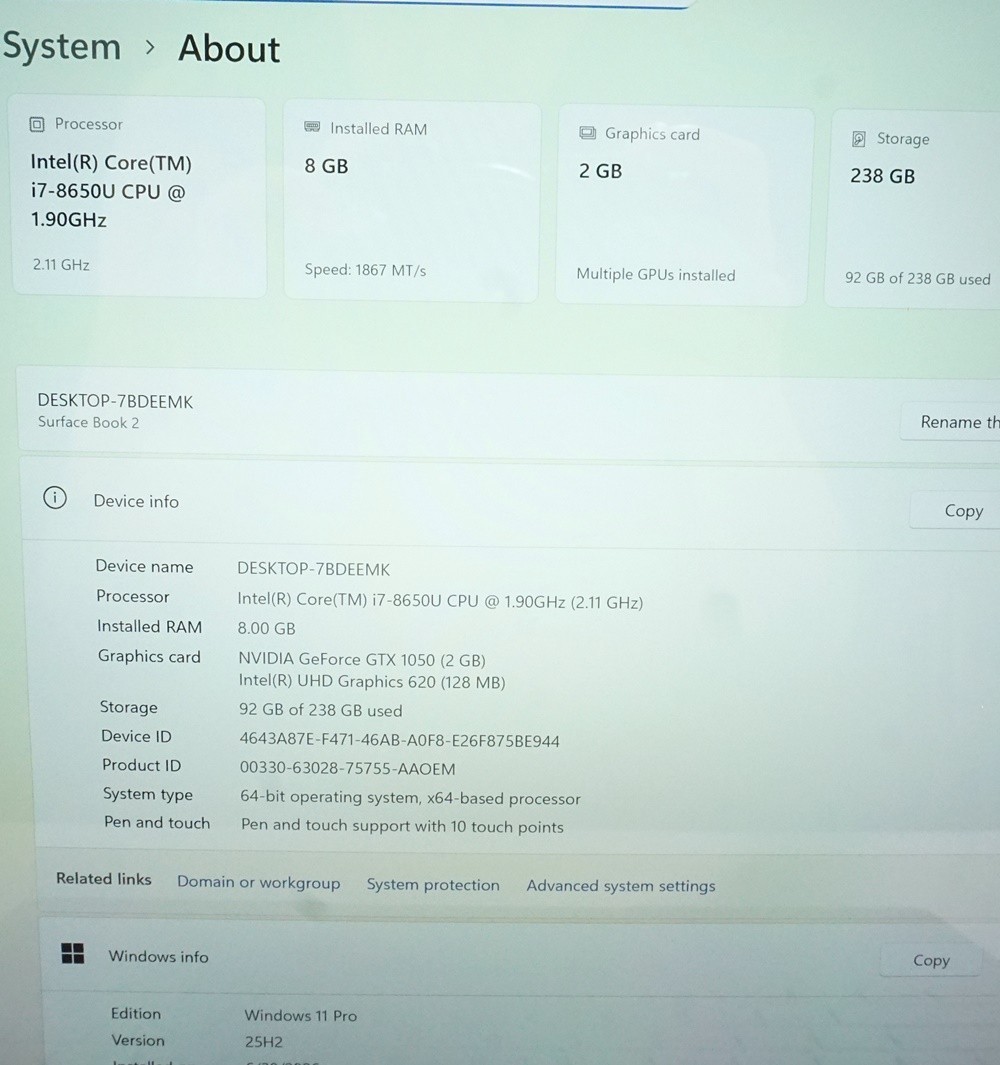Open Domain or workgroup link
The width and height of the screenshot is (1000, 1065).
[x=259, y=882]
